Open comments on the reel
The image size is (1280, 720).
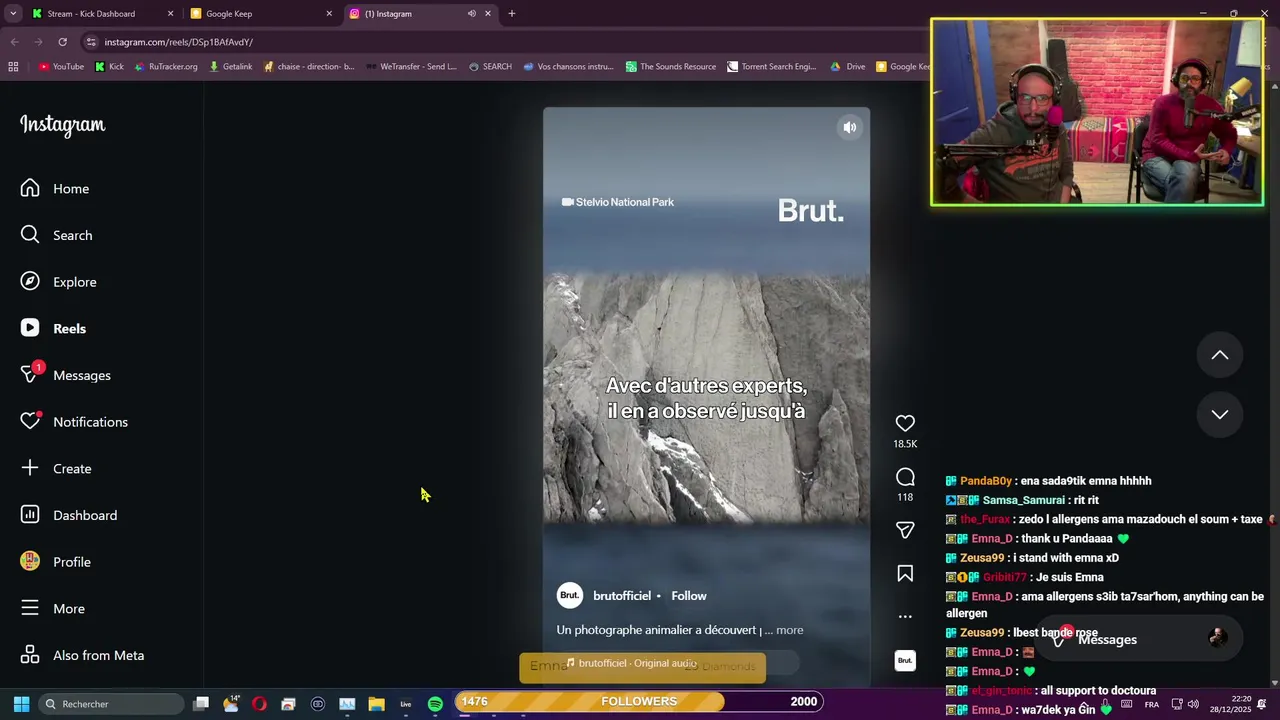(x=905, y=477)
